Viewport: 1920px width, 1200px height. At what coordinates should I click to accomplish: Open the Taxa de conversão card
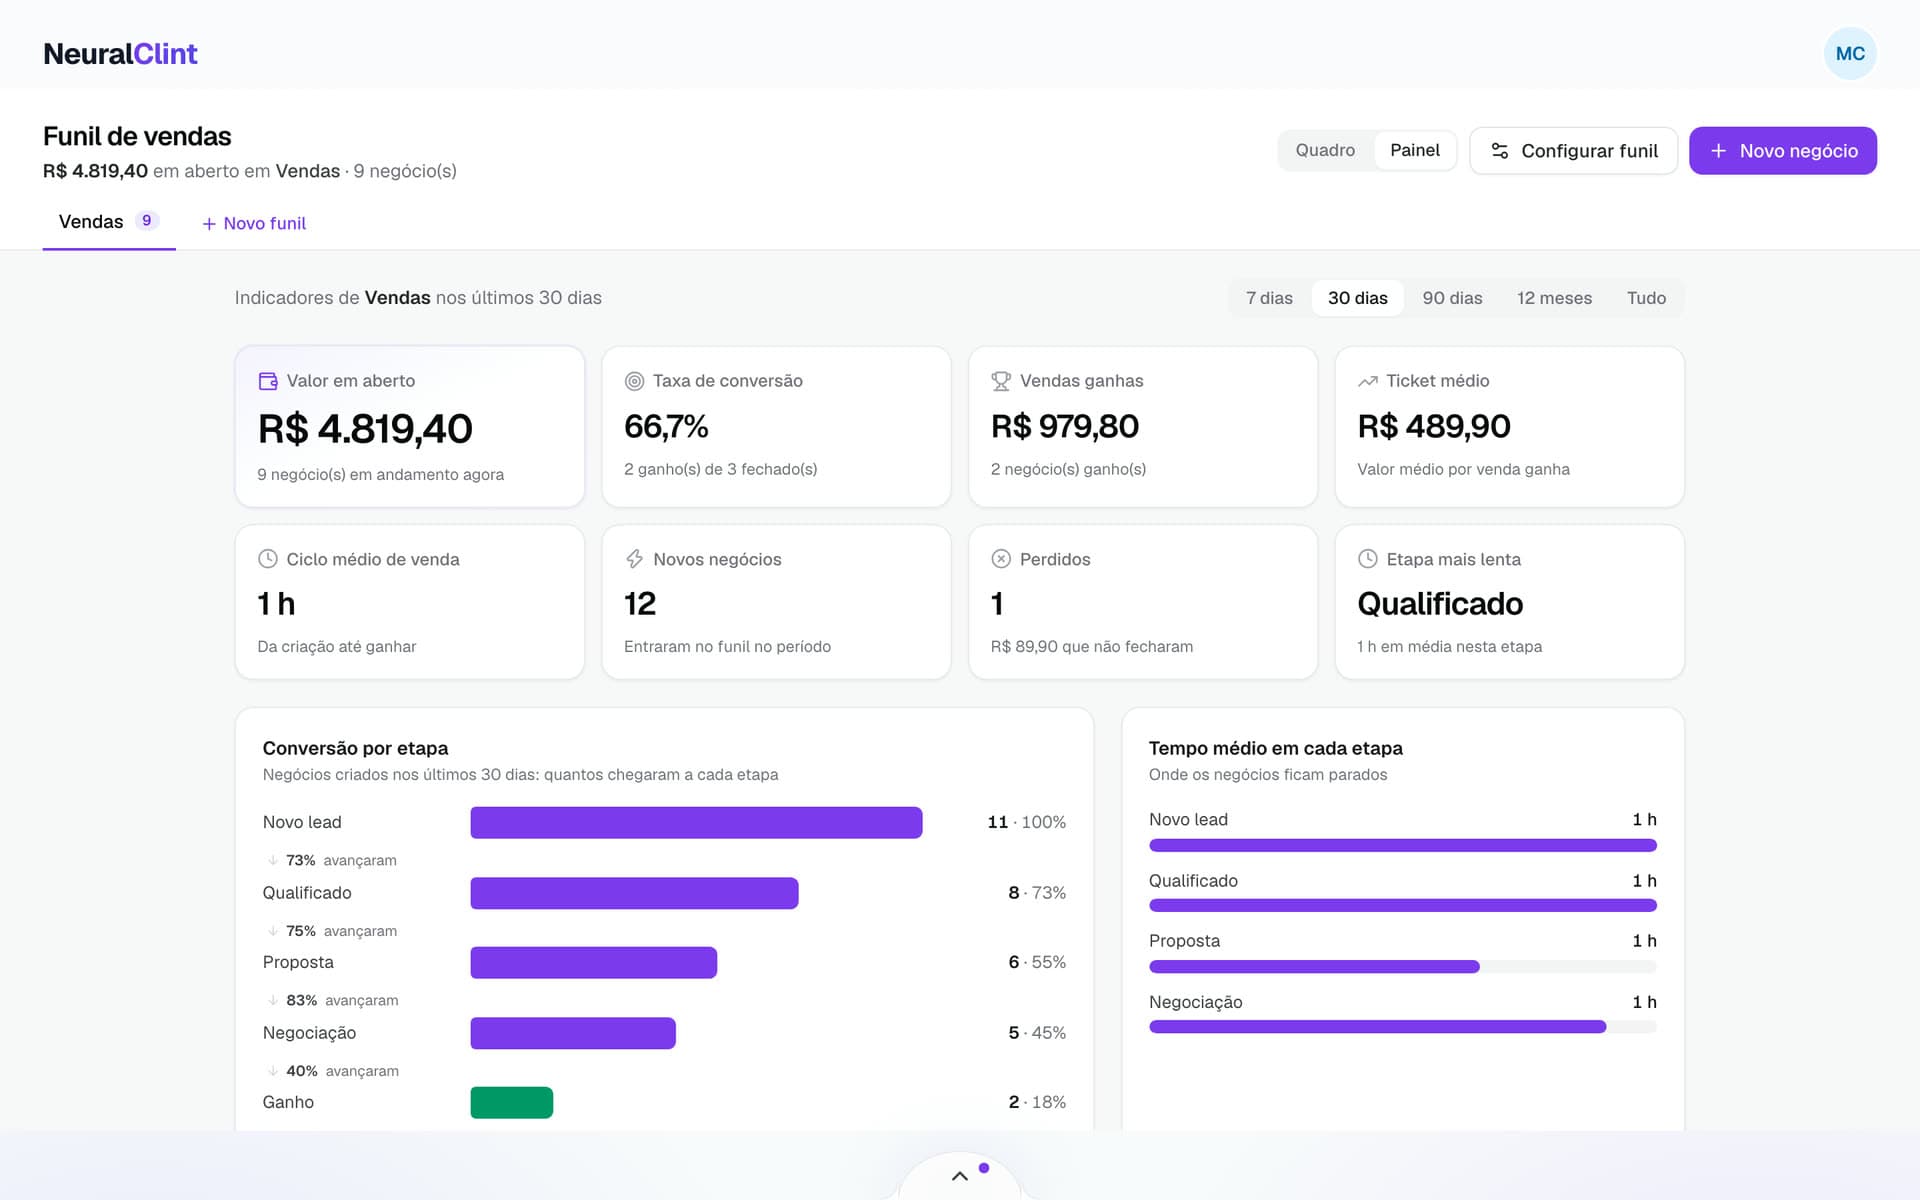tap(776, 426)
